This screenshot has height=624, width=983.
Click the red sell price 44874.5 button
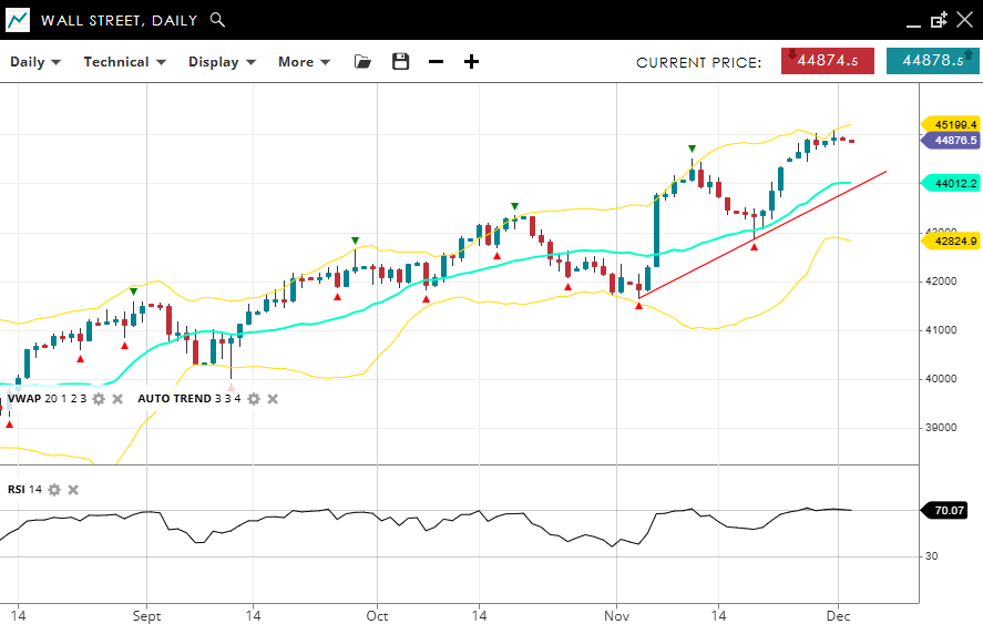point(827,61)
